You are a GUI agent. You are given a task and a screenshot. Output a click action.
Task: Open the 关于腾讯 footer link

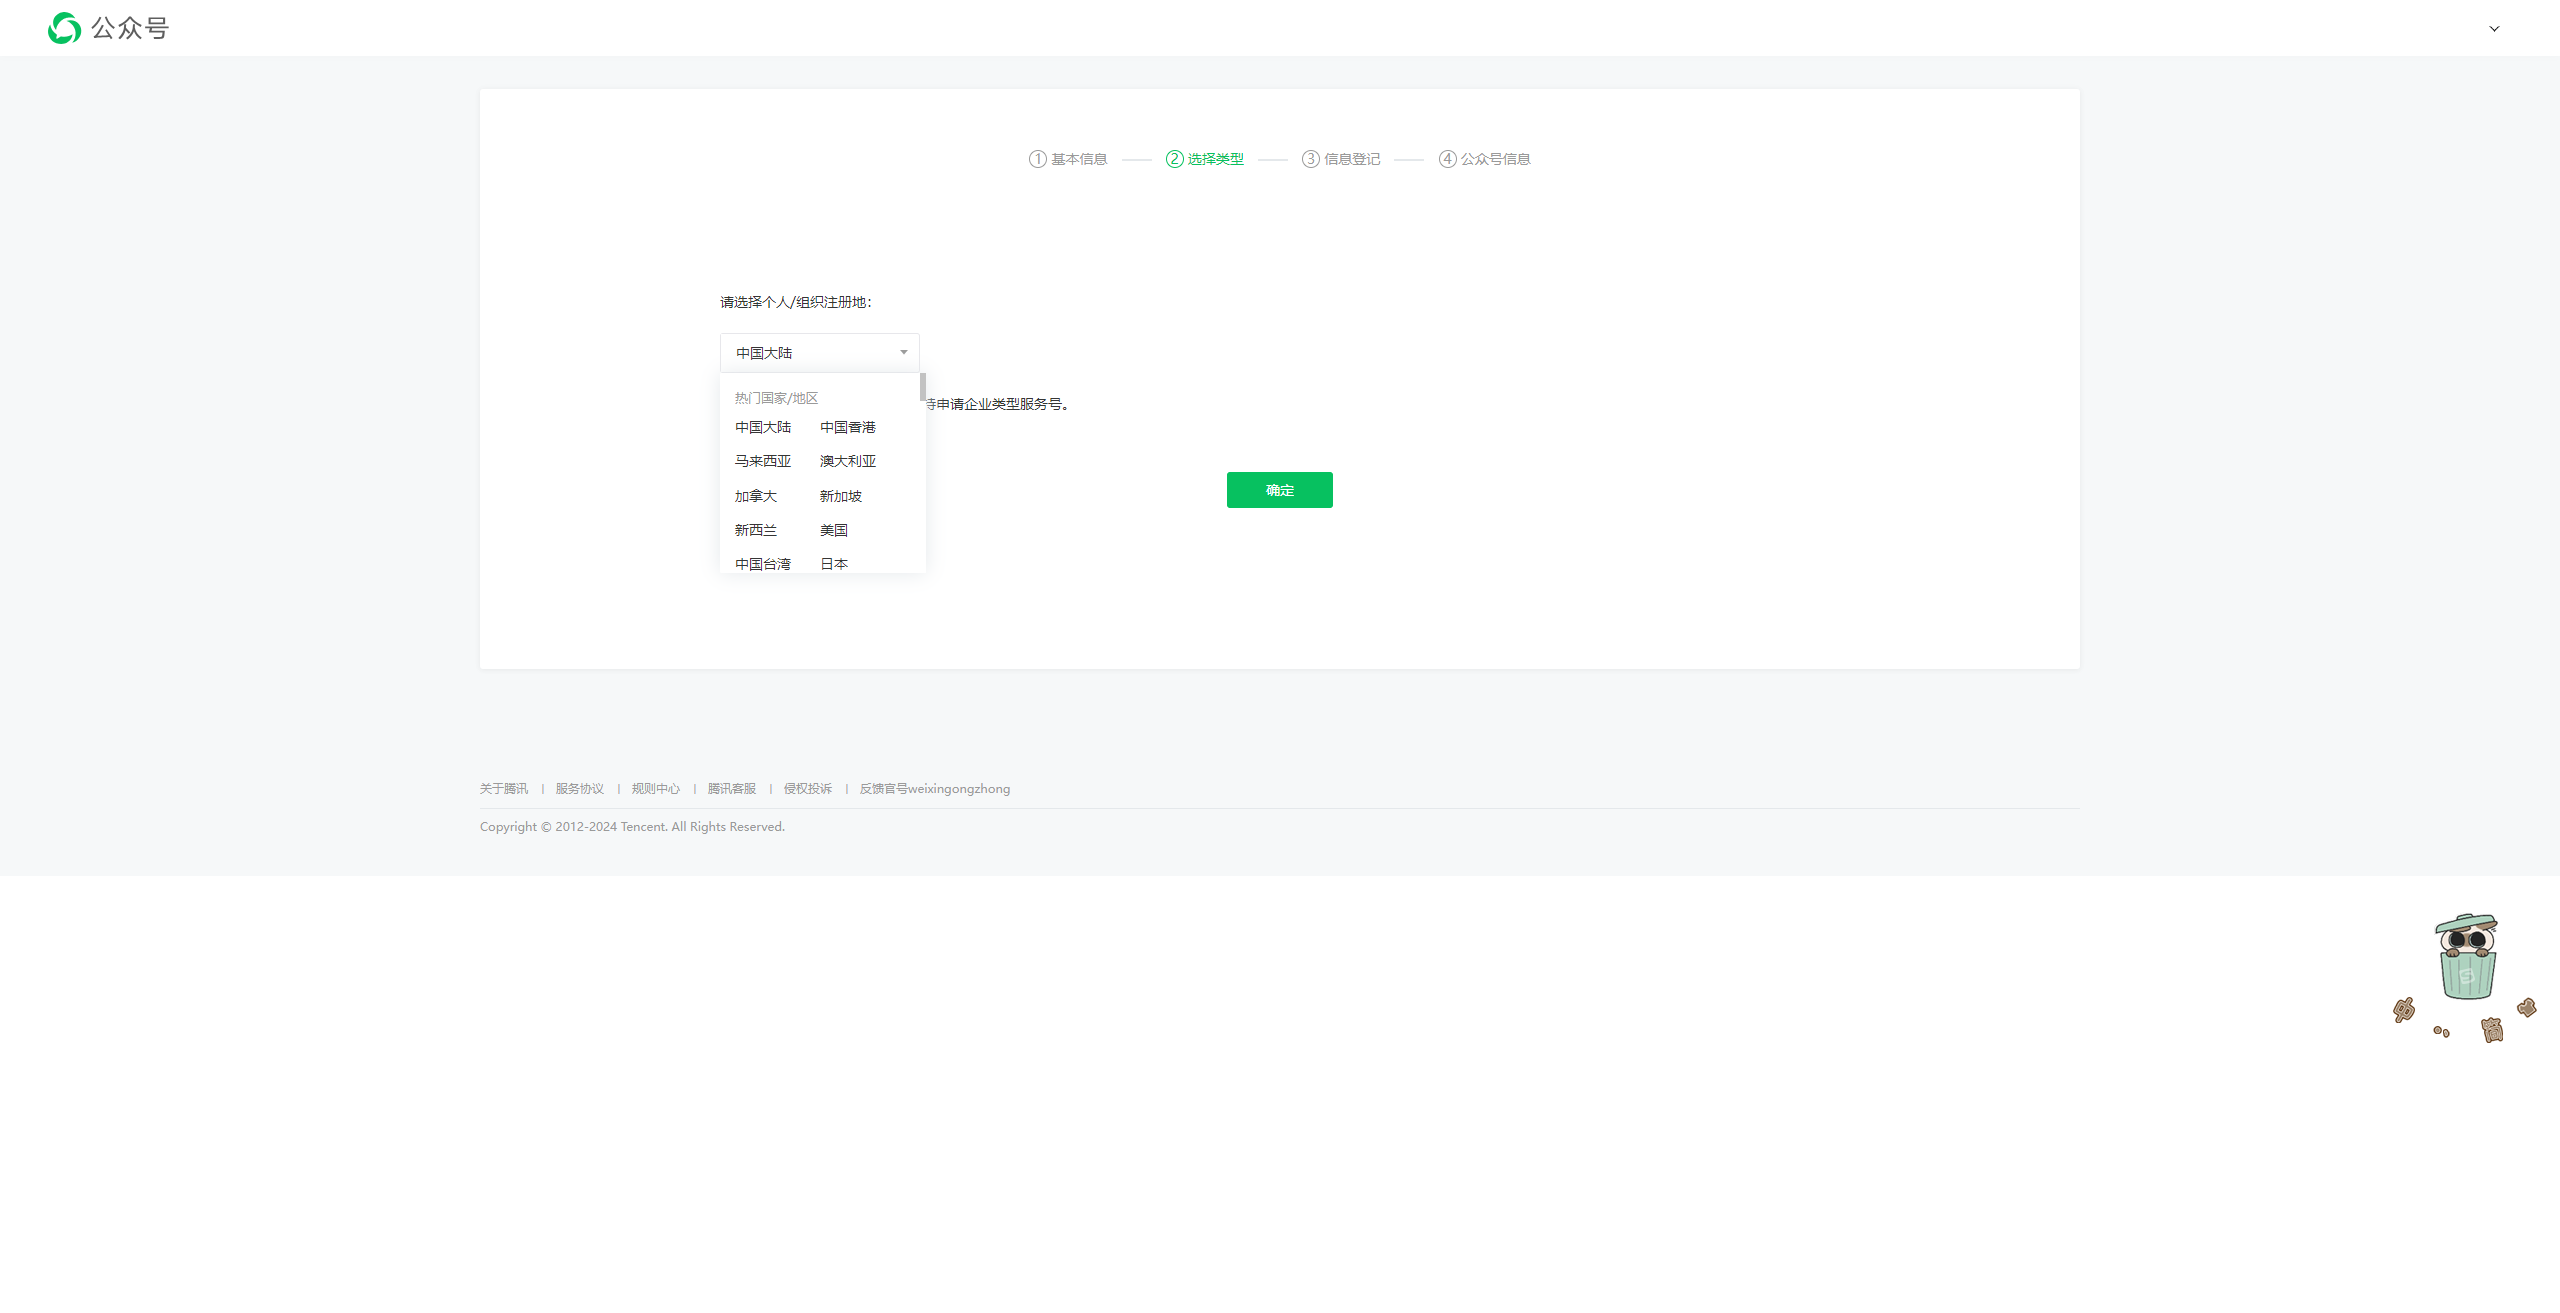tap(503, 789)
